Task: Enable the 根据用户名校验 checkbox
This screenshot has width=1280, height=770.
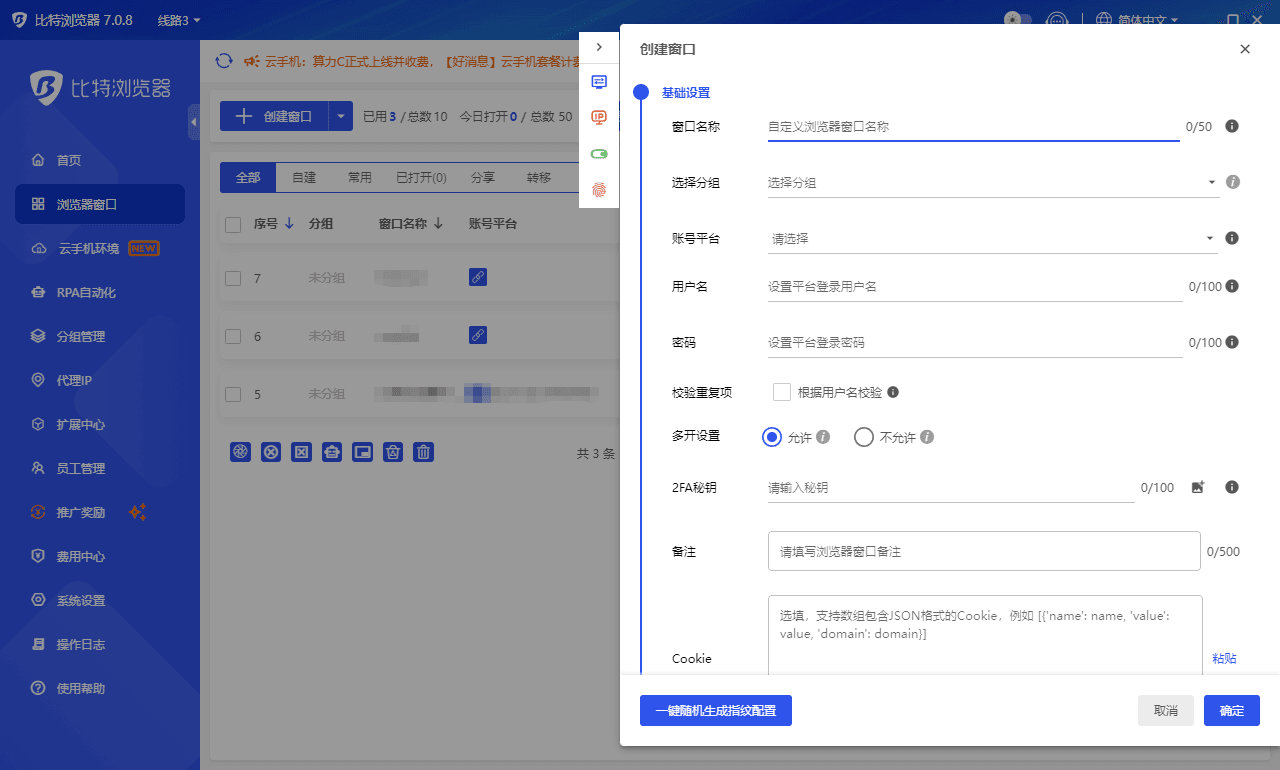Action: pyautogui.click(x=781, y=392)
